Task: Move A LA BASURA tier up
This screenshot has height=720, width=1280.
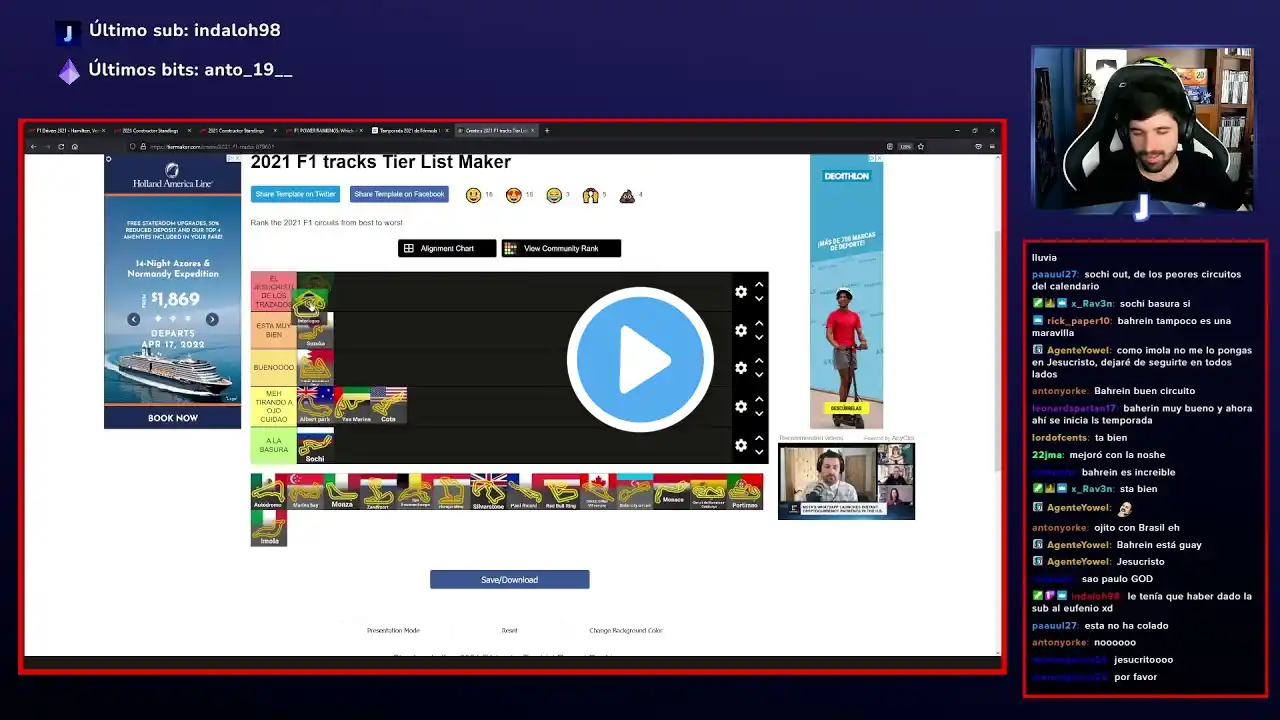Action: [x=759, y=438]
